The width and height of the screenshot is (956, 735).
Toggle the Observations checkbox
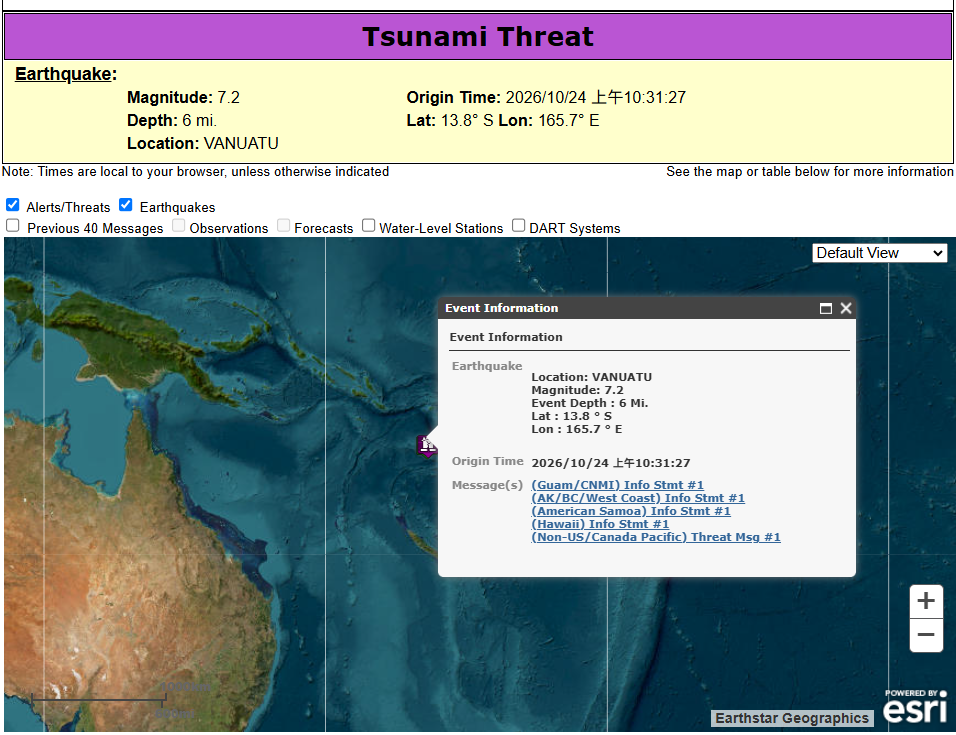[x=179, y=225]
